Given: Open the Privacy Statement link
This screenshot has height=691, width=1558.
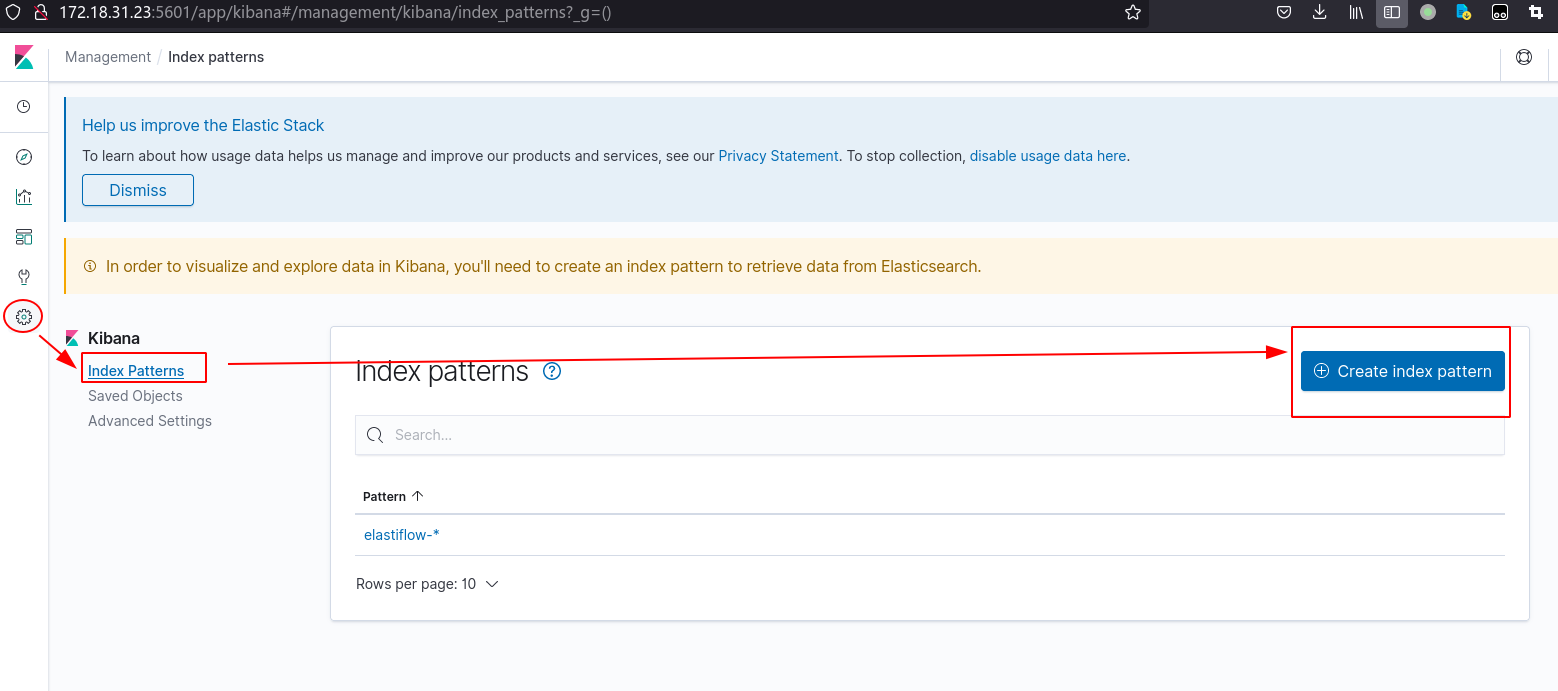Looking at the screenshot, I should coord(779,156).
